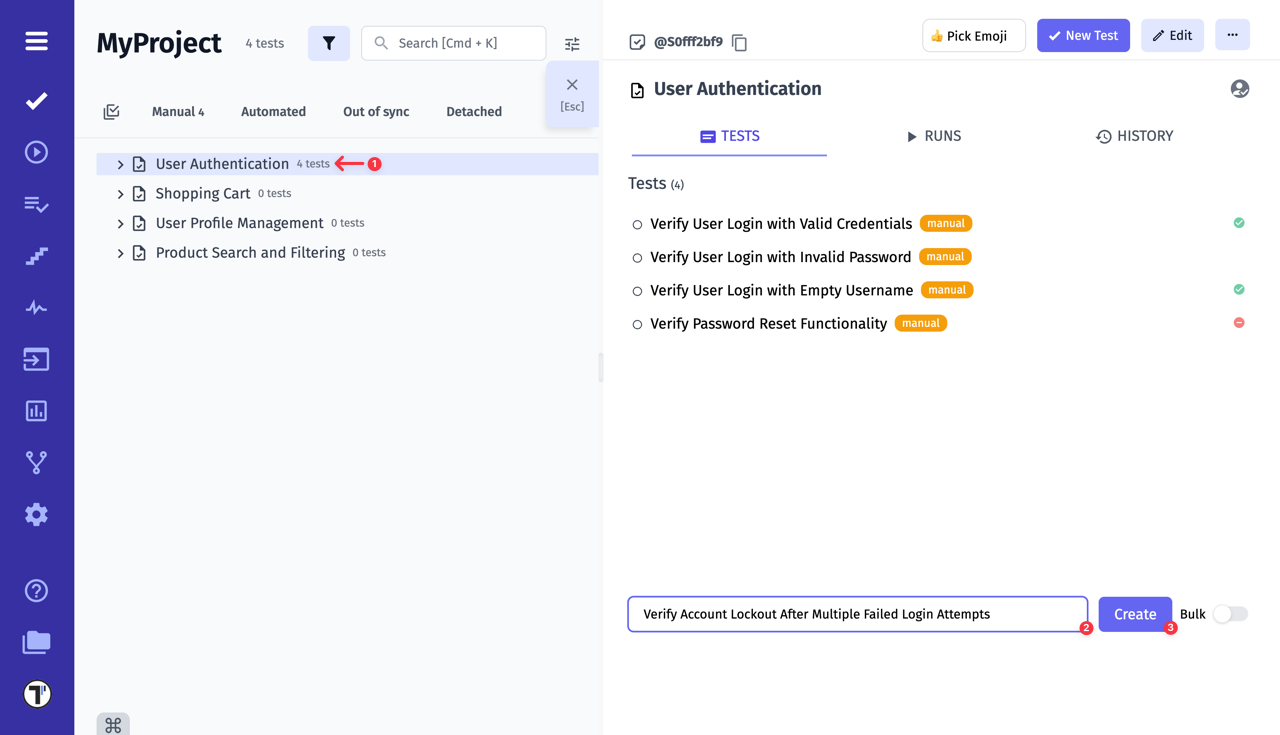Screen dimensions: 1280x735
Task: Select the Verify Password Reset Functionality test circle
Action: pos(637,323)
